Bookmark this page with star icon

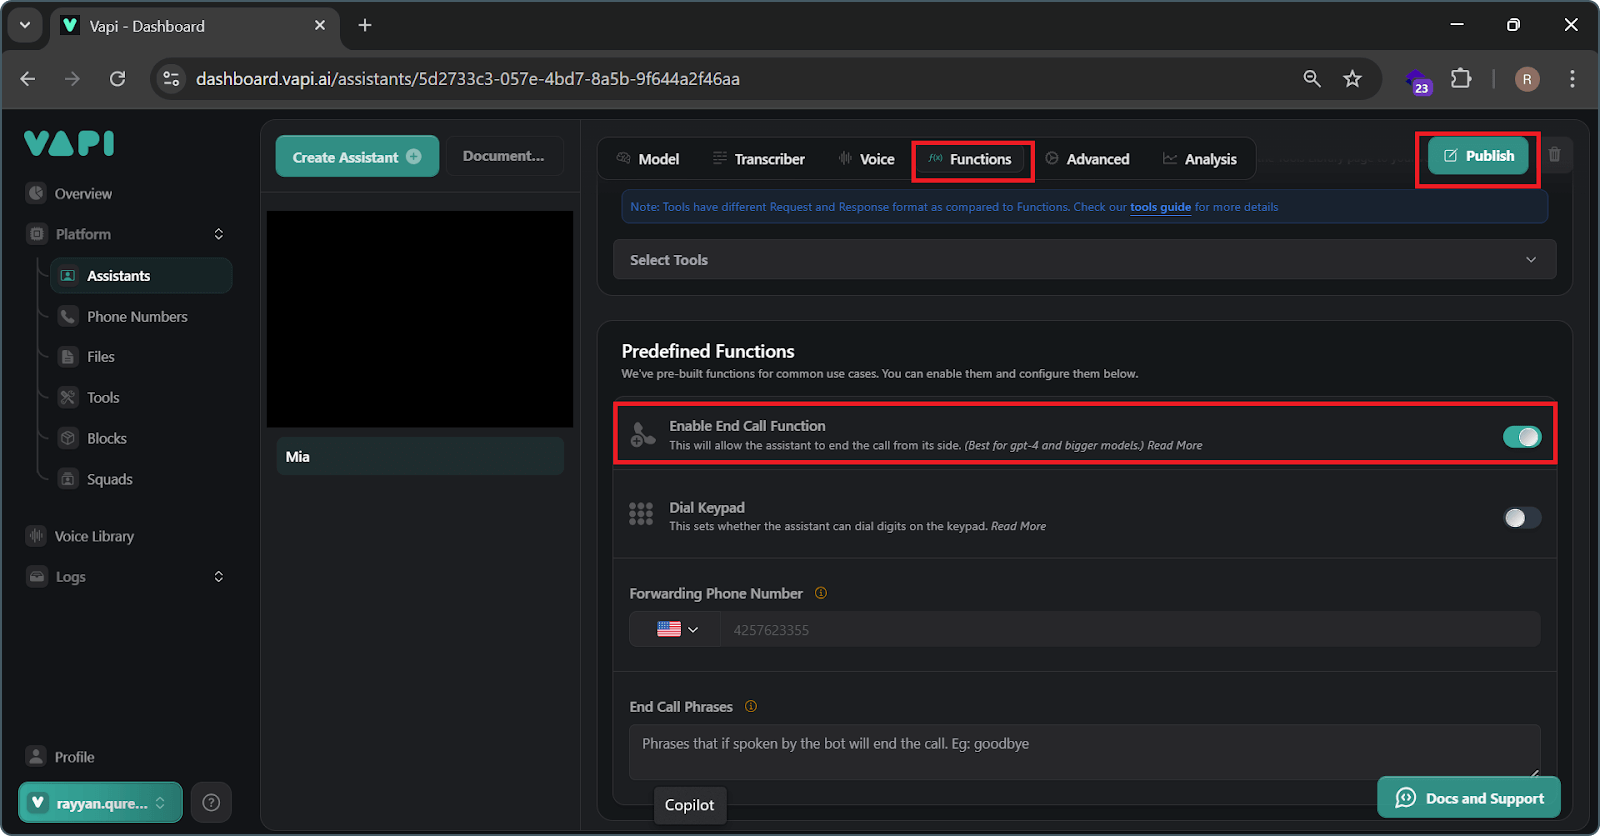[1352, 79]
